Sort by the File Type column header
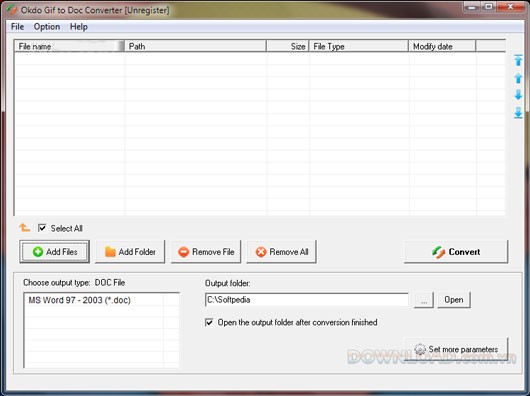This screenshot has height=396, width=530. tap(359, 46)
